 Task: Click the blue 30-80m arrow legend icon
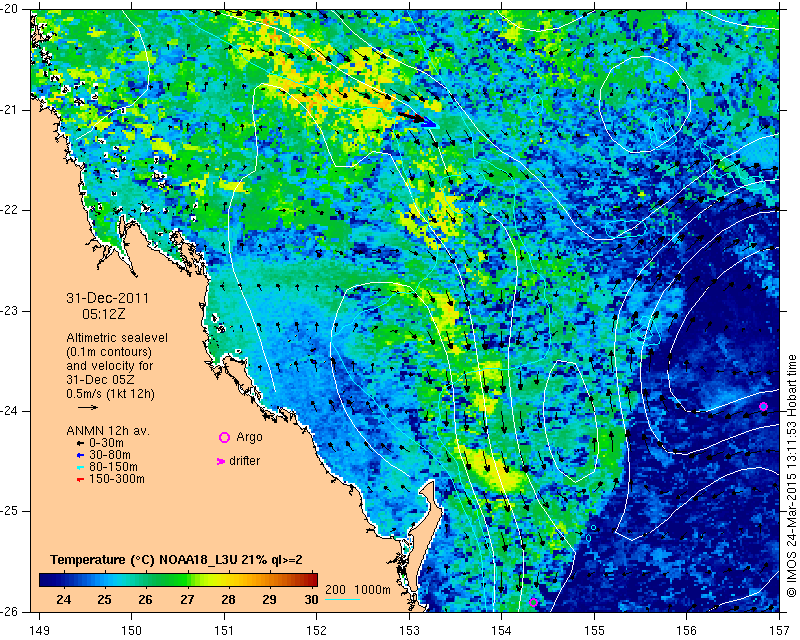pyautogui.click(x=80, y=455)
